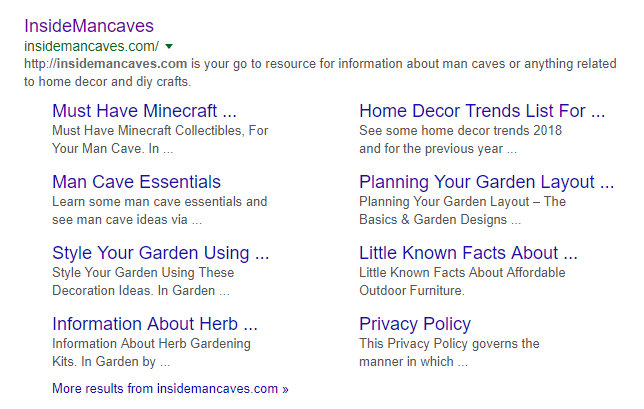Click More results from insidemancaves.com
This screenshot has height=409, width=644.
(170, 388)
